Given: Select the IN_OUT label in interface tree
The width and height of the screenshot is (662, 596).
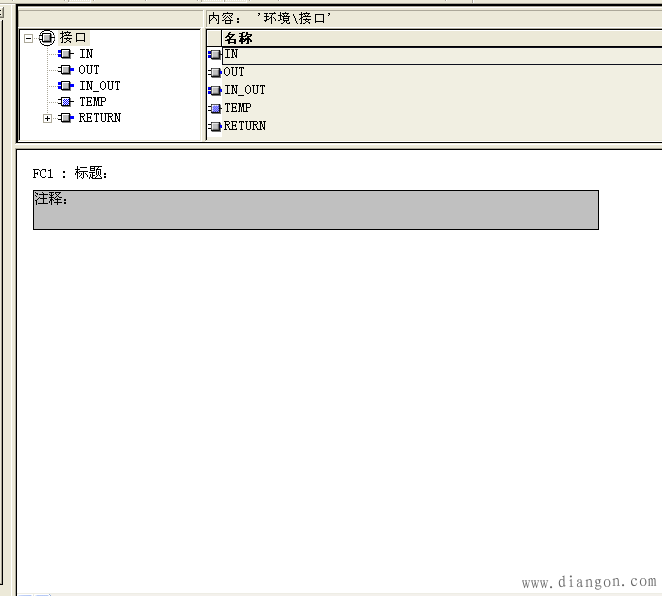Looking at the screenshot, I should coord(99,86).
